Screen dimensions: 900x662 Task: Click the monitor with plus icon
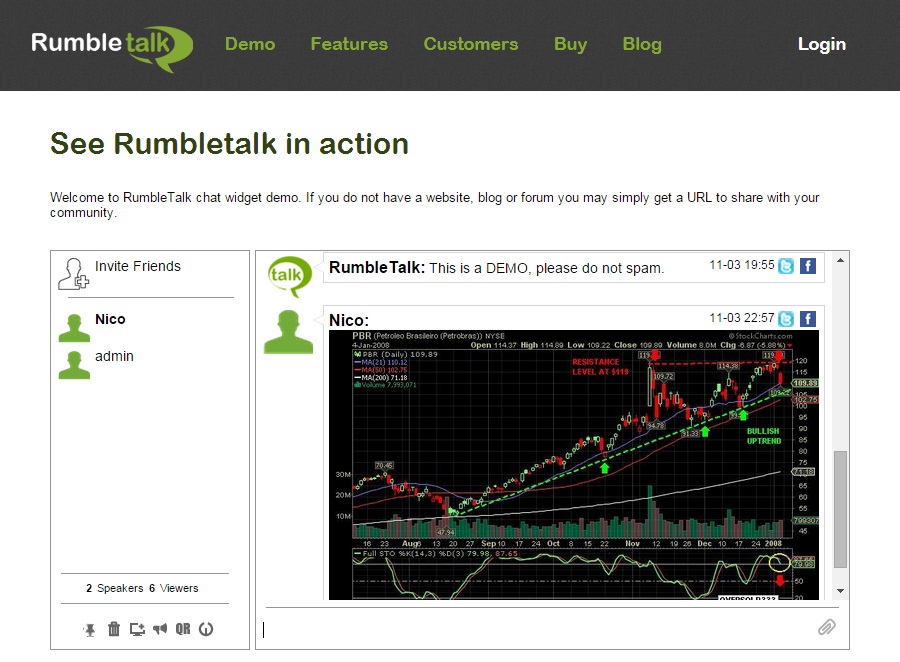tap(137, 629)
